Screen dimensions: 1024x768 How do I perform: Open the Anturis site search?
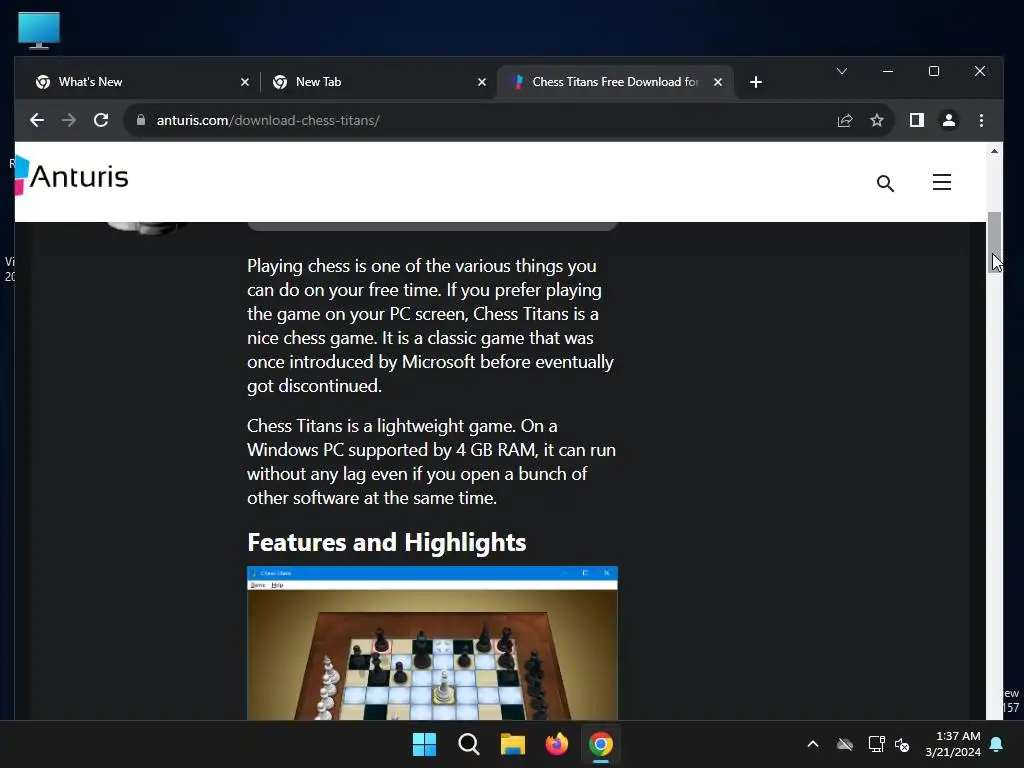point(885,184)
